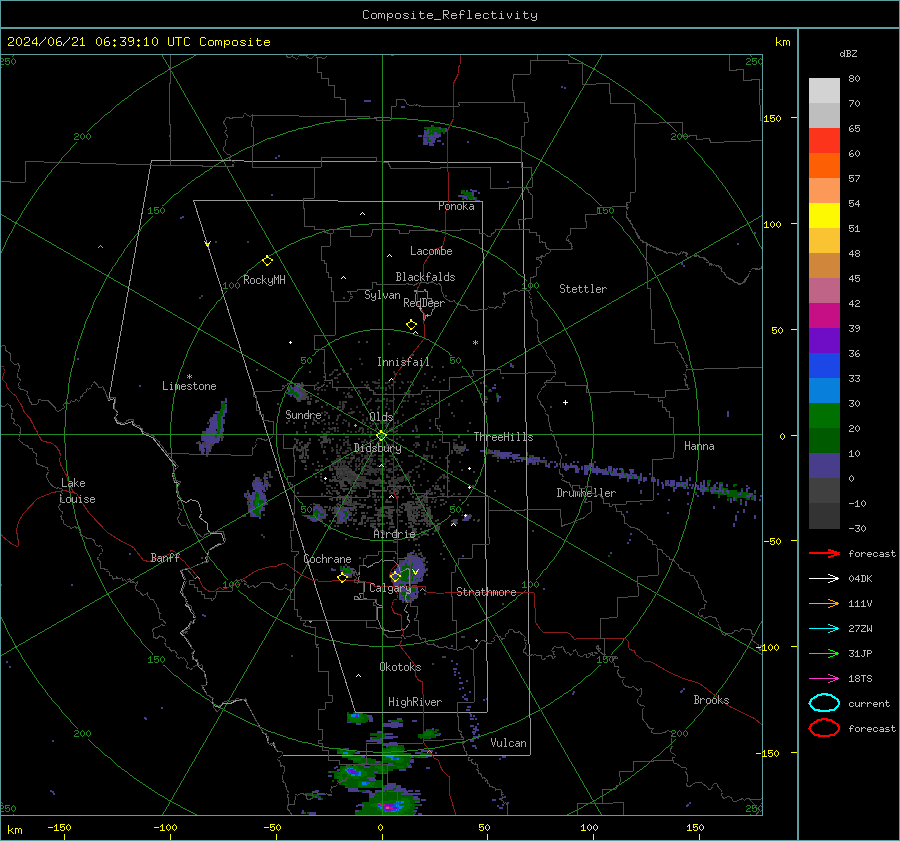Click the pink 42-45 dBZ color swatch

coord(824,291)
